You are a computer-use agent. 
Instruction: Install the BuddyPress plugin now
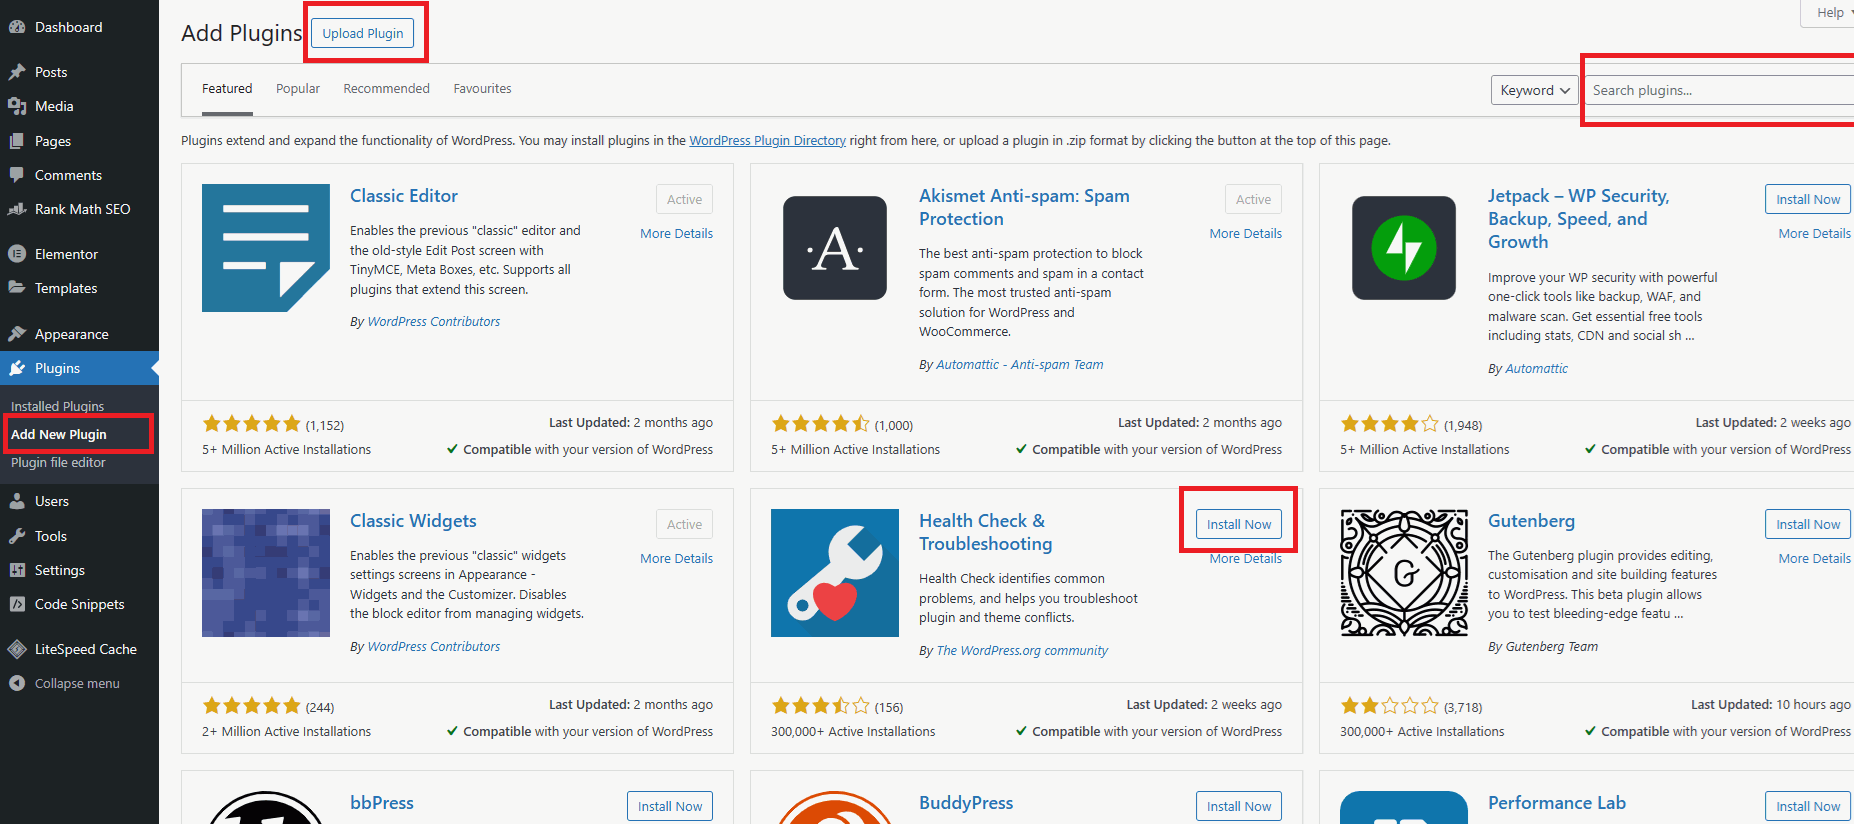click(x=1239, y=806)
